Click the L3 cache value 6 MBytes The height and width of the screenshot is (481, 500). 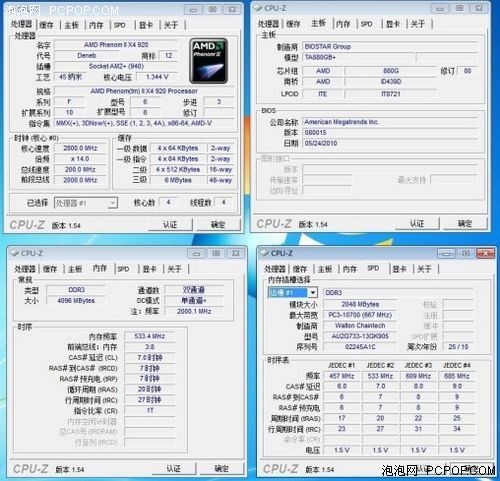pyautogui.click(x=178, y=180)
